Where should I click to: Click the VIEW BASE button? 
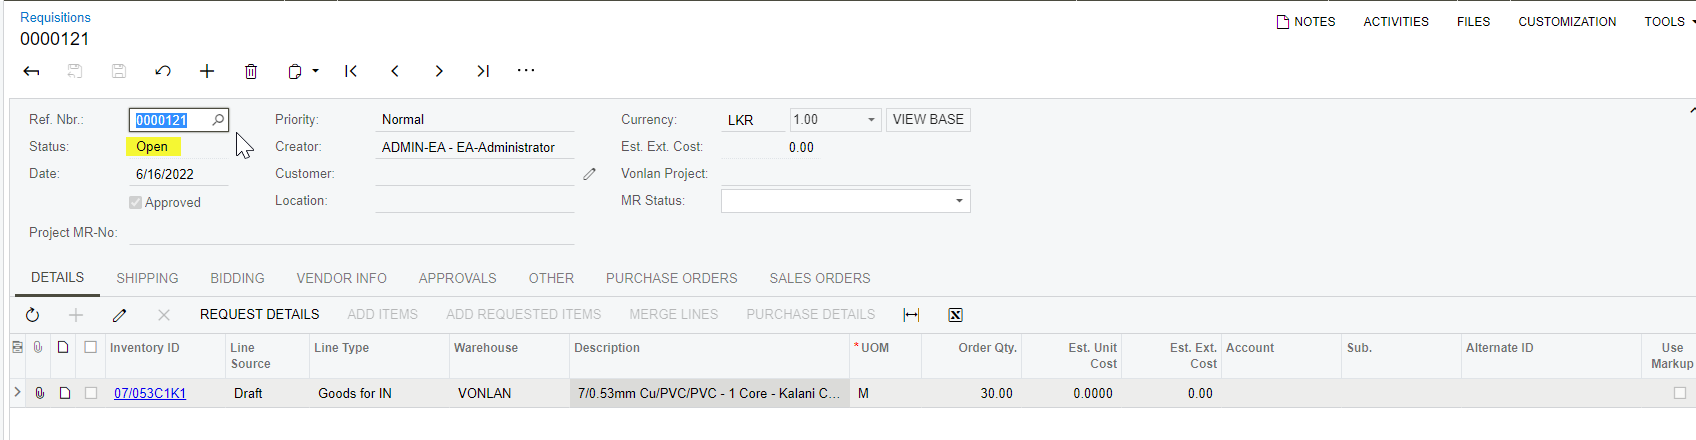pyautogui.click(x=928, y=120)
